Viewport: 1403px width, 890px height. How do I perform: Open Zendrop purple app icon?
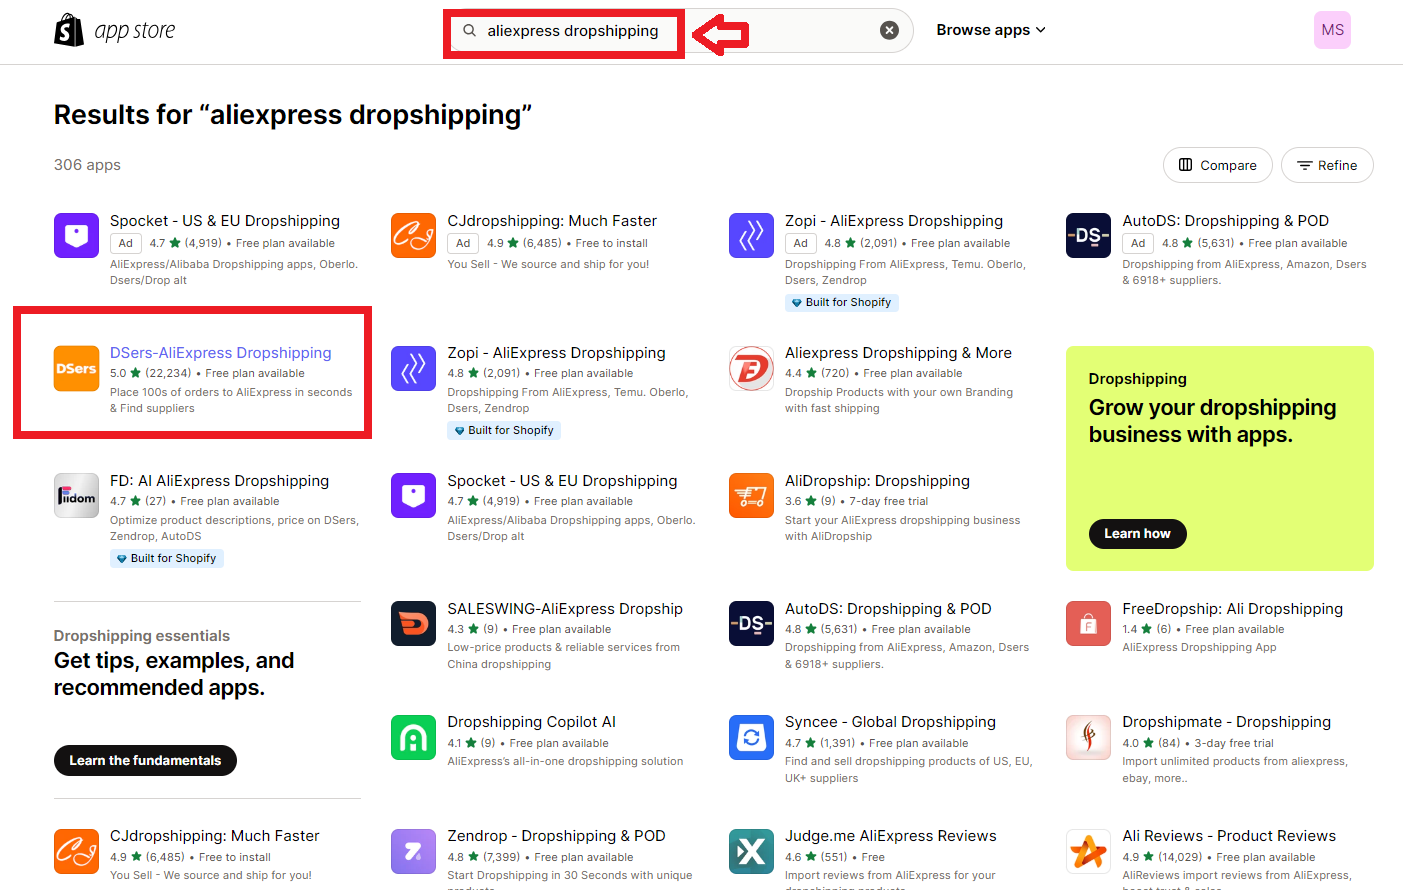tap(413, 851)
